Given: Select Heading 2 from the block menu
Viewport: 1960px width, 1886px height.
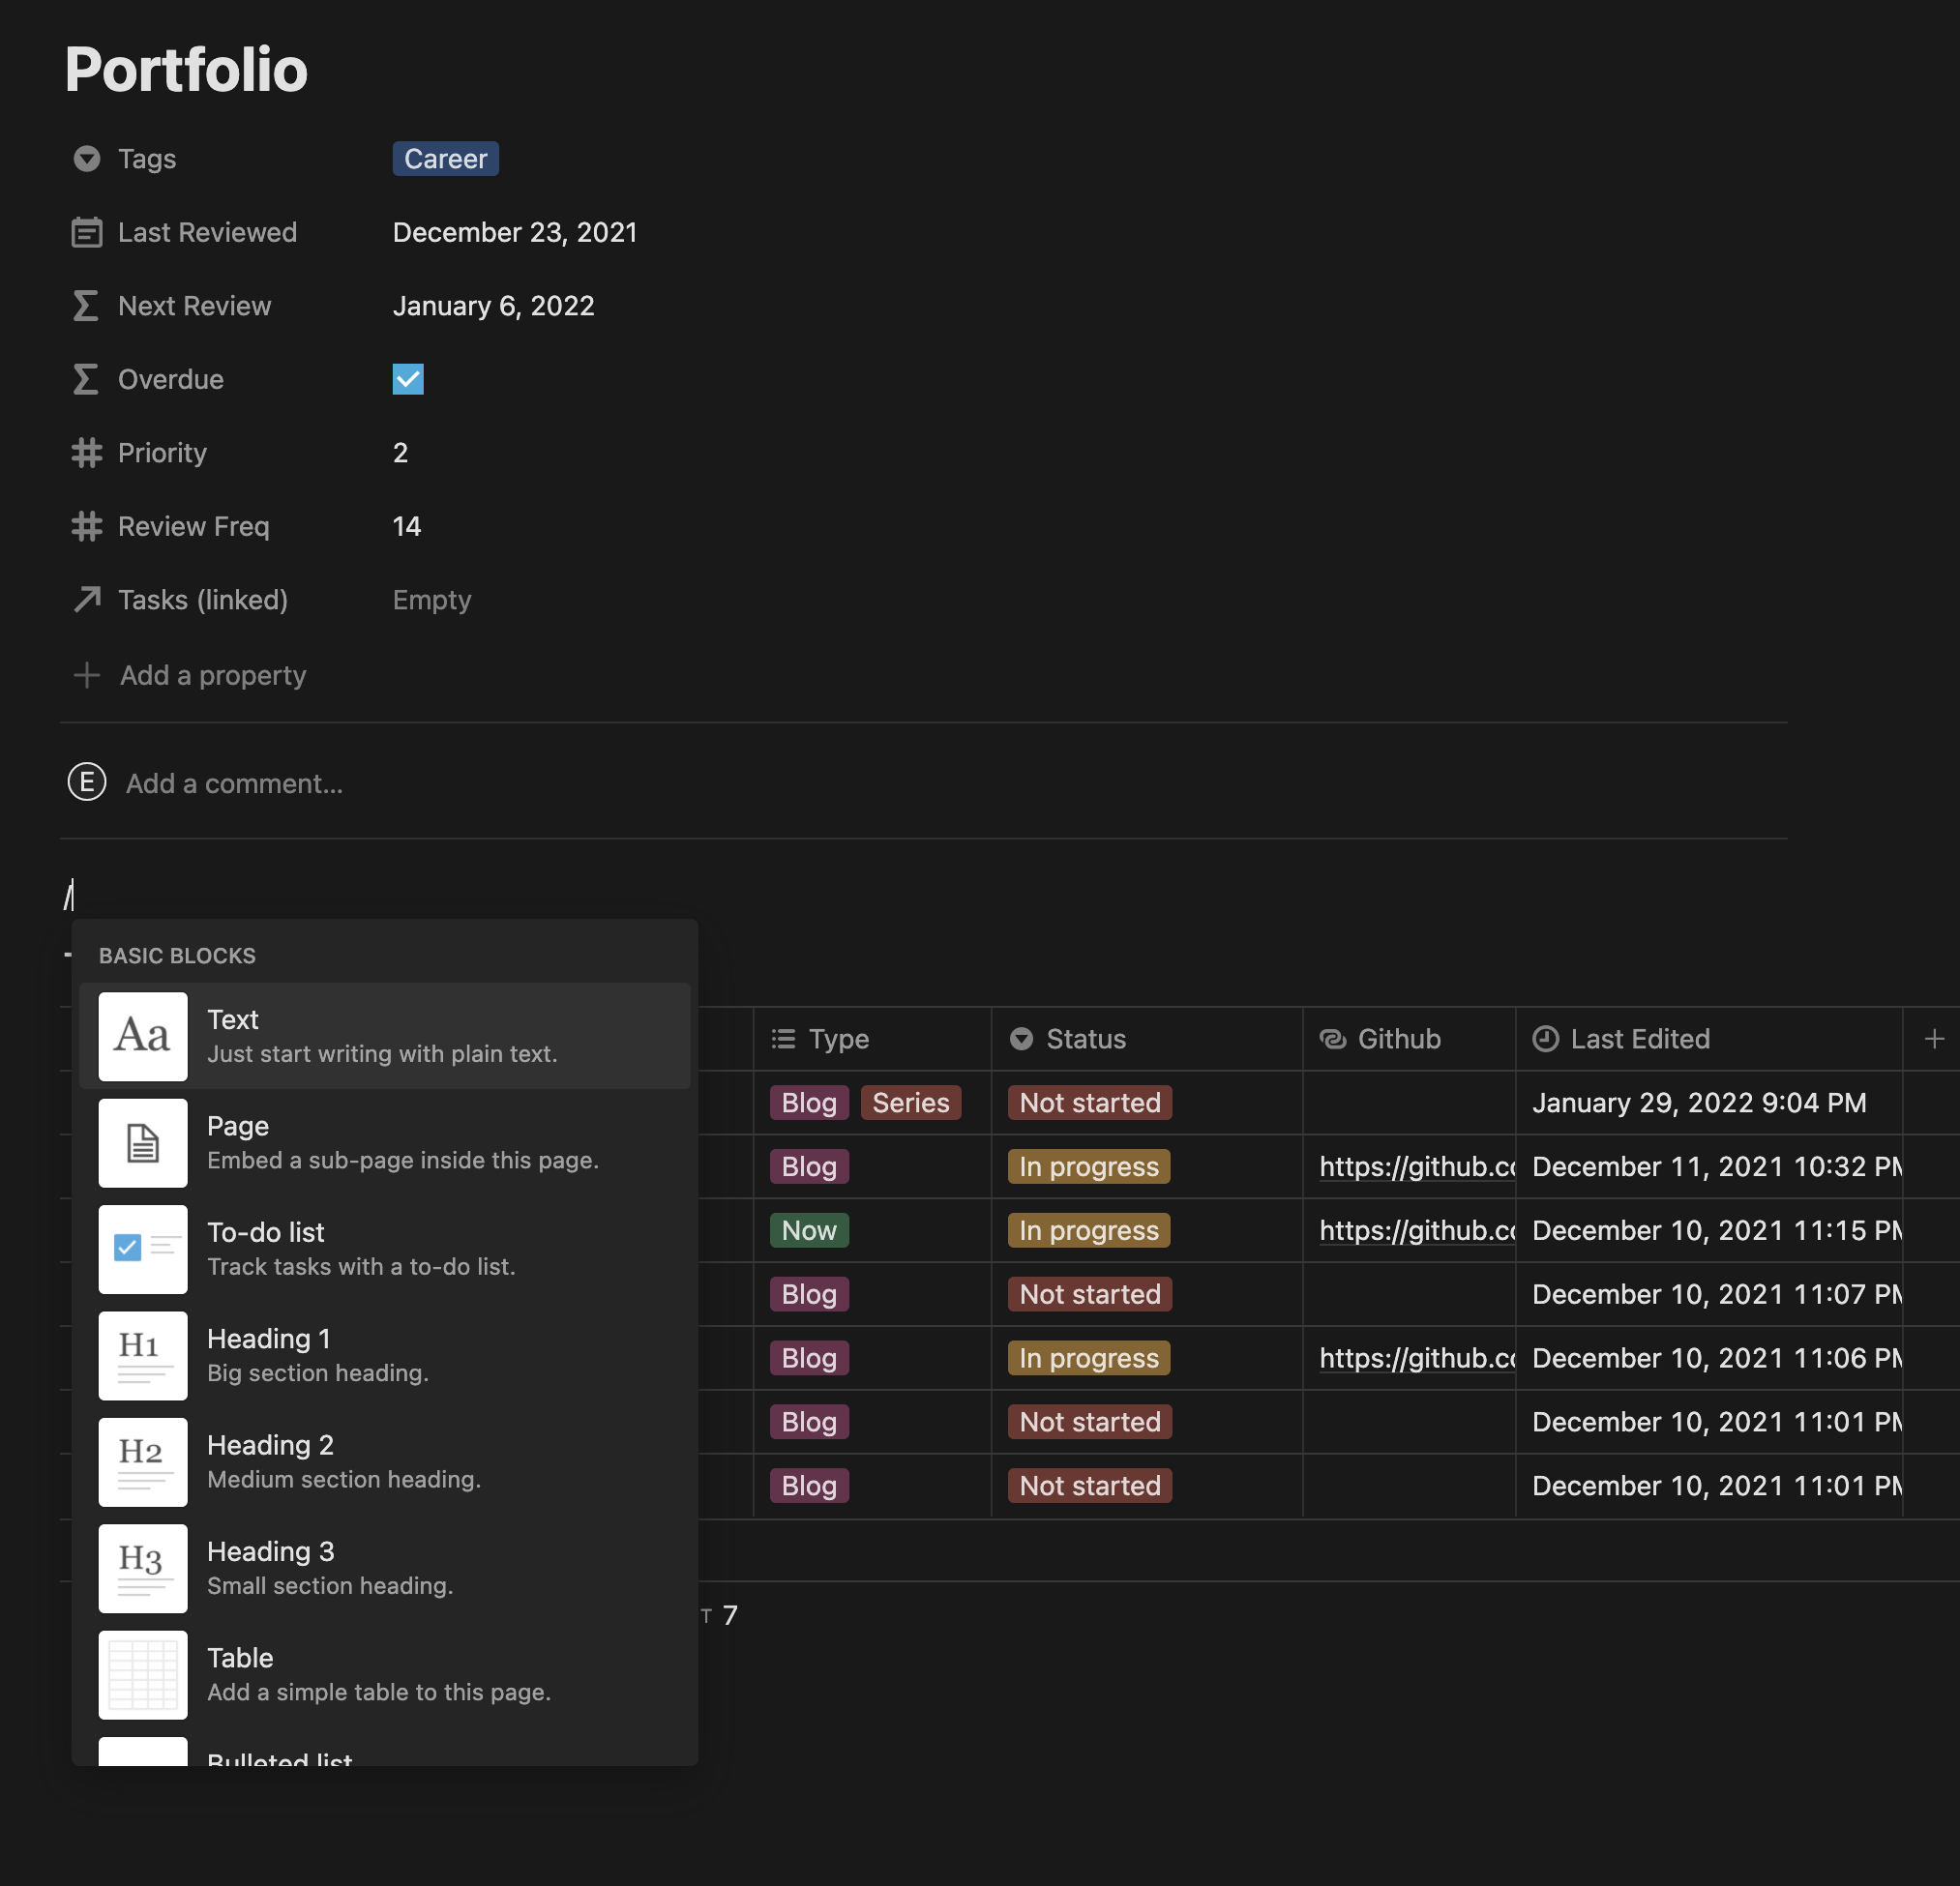Looking at the screenshot, I should [x=270, y=1462].
